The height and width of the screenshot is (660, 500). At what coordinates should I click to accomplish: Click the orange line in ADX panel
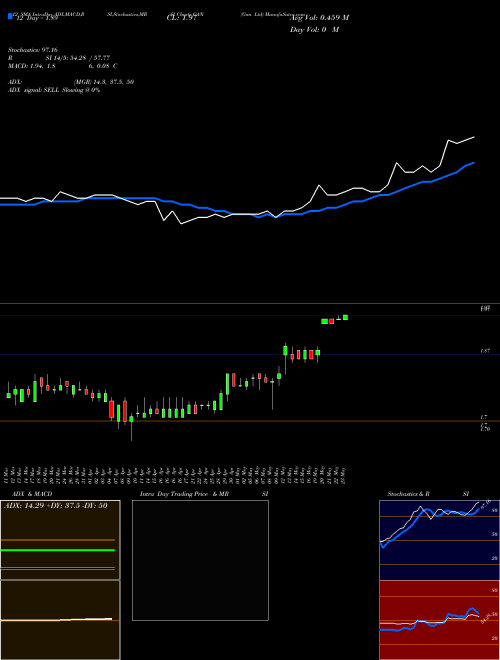(x=58, y=540)
